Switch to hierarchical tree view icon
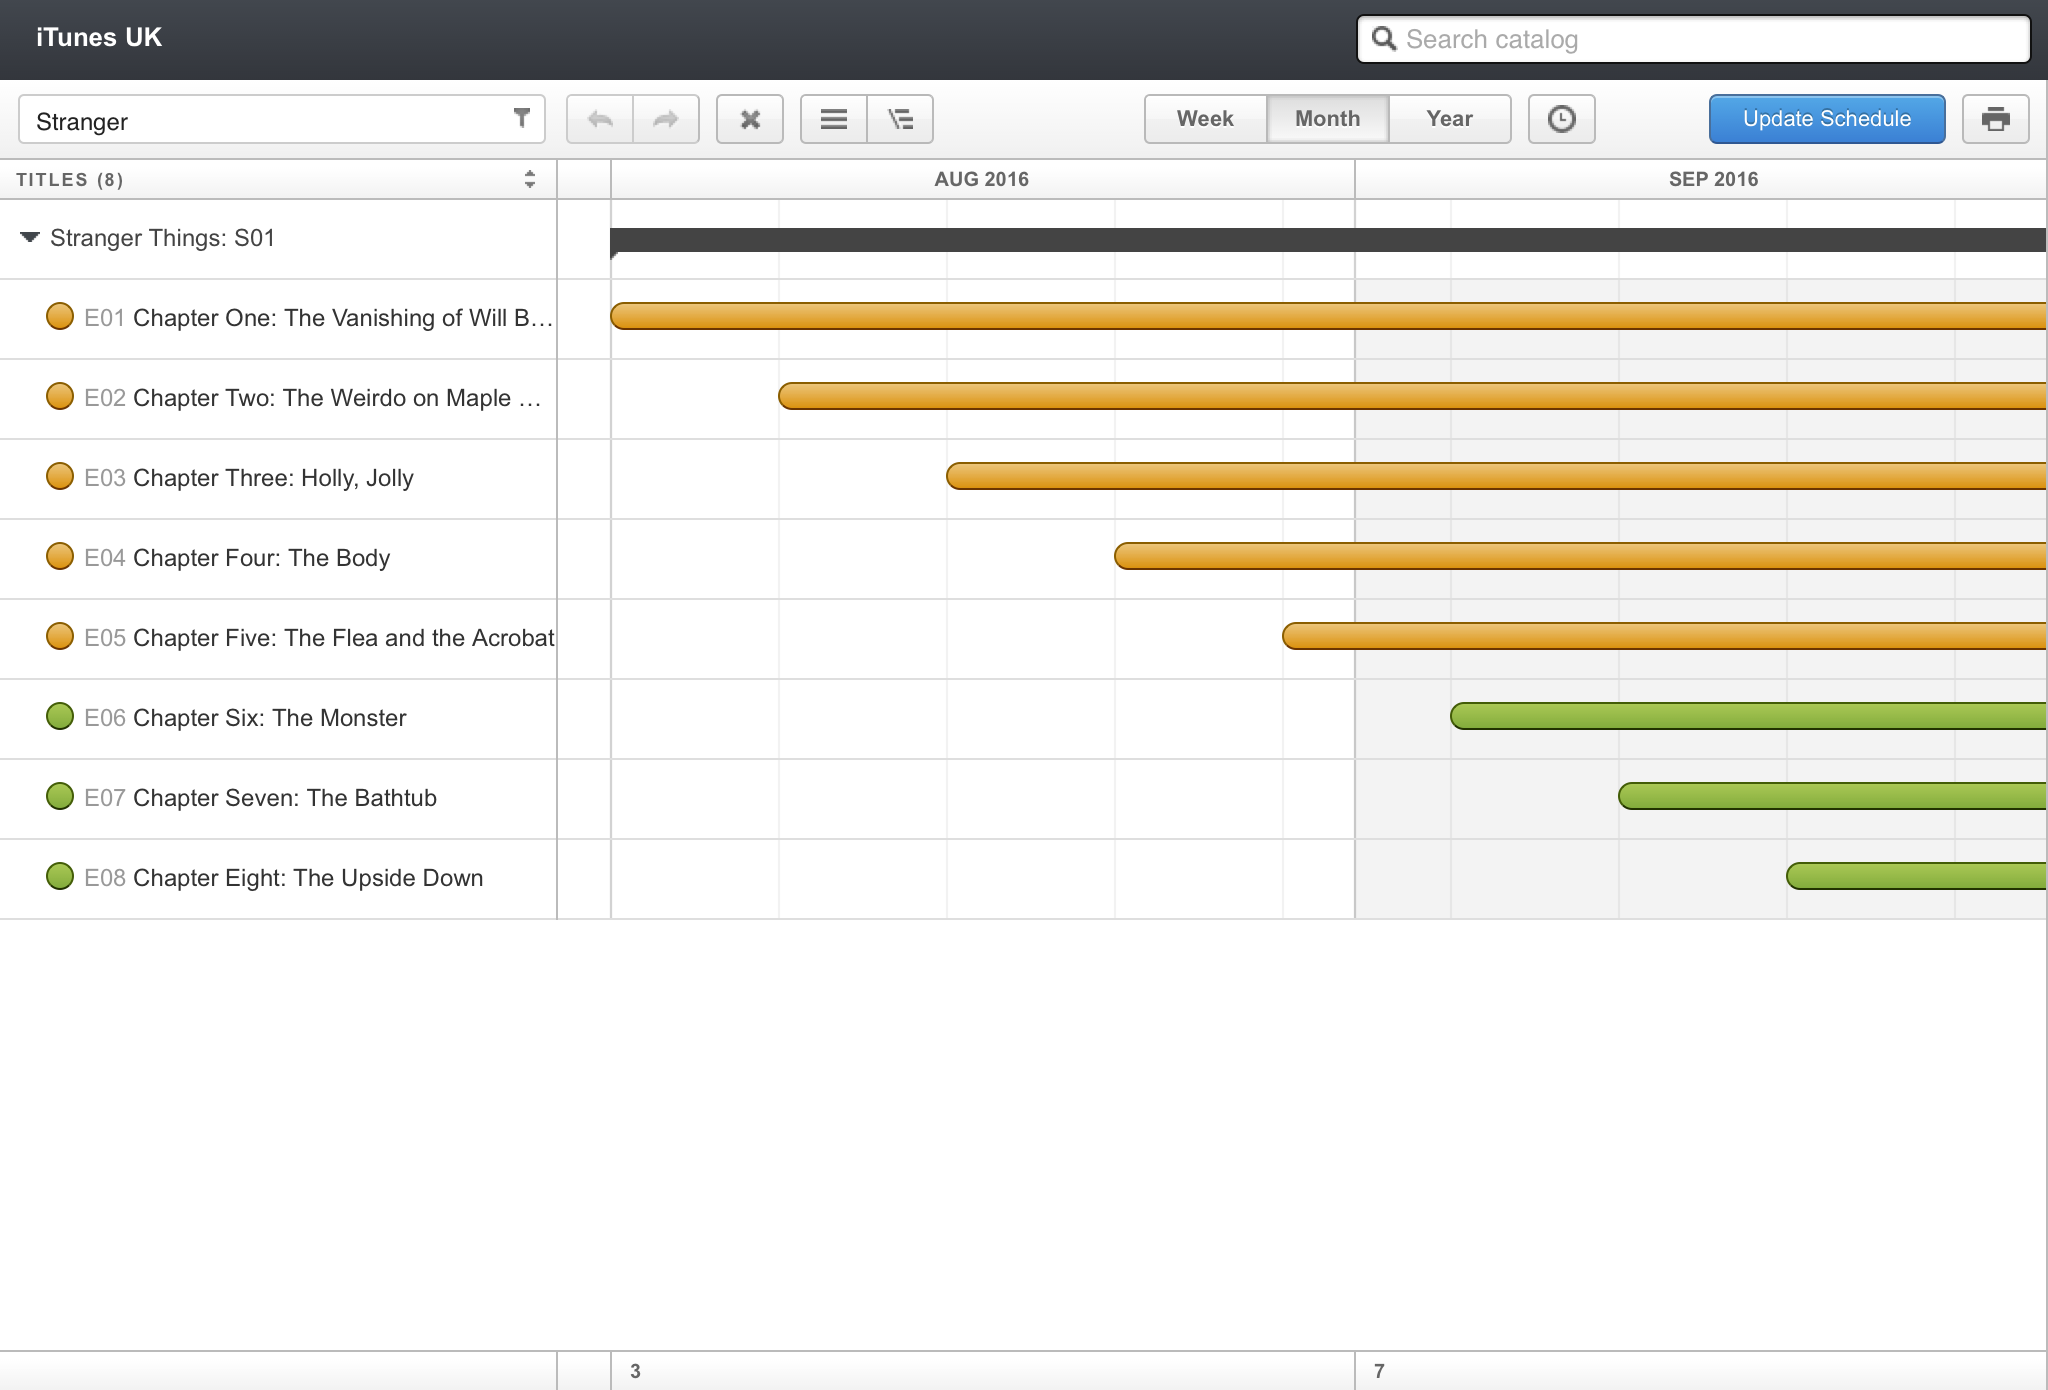The width and height of the screenshot is (2048, 1390). [901, 120]
